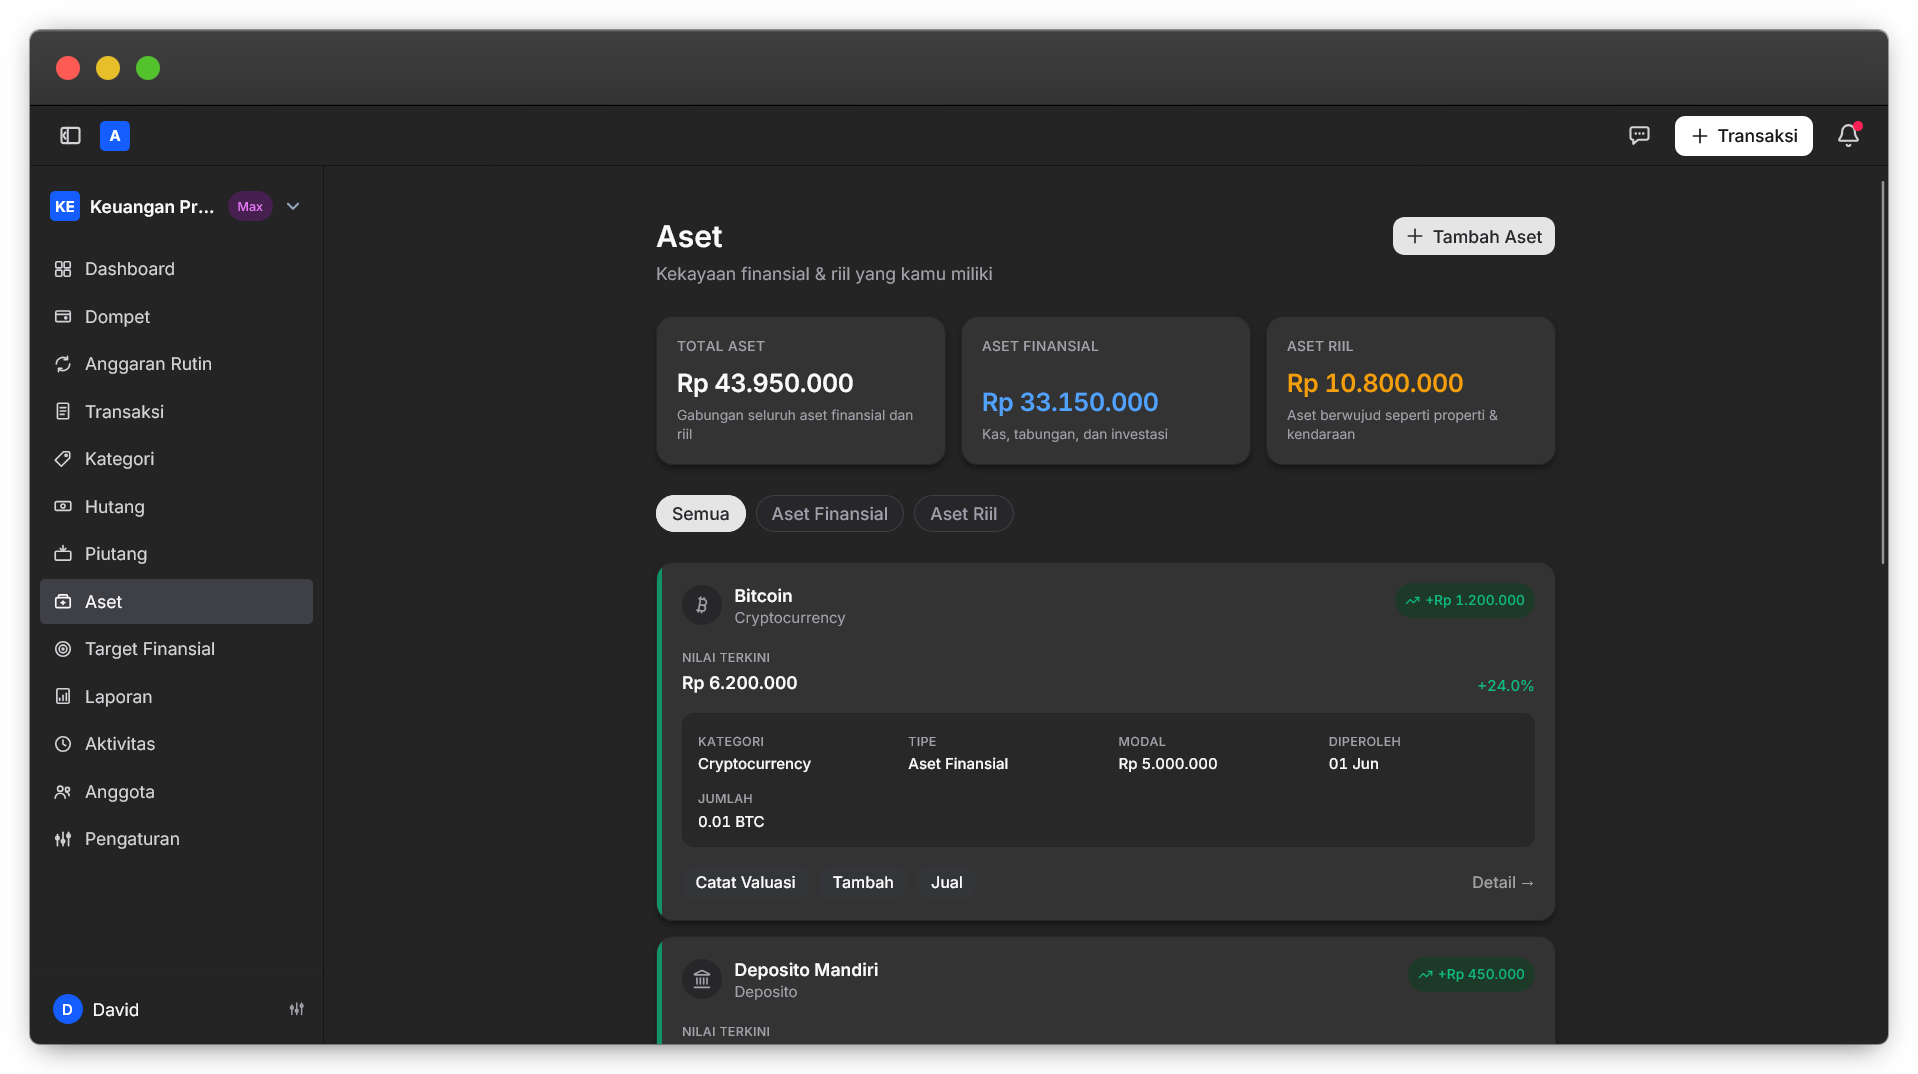Click Catat Valuasi on Bitcoin card
This screenshot has width=1918, height=1074.
click(x=746, y=883)
